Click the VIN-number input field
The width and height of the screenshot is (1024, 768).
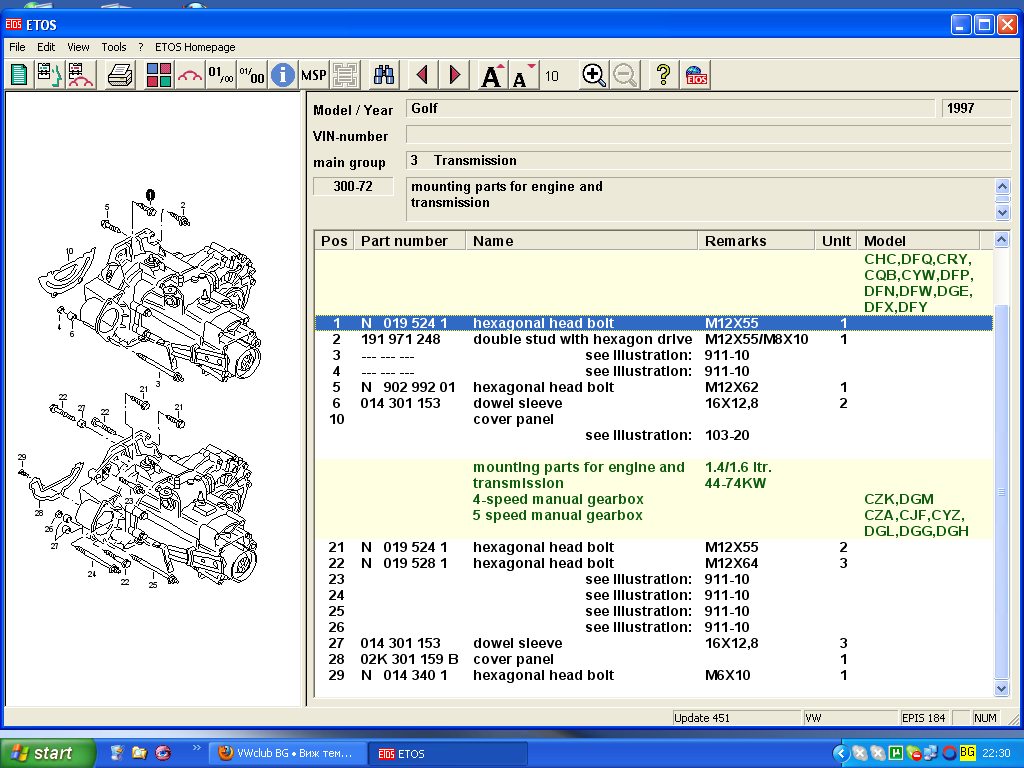pos(708,135)
